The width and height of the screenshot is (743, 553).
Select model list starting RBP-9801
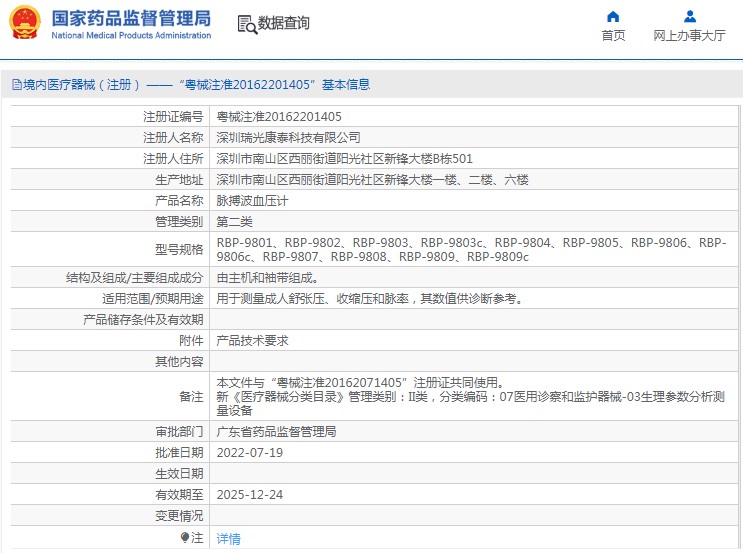tap(471, 249)
